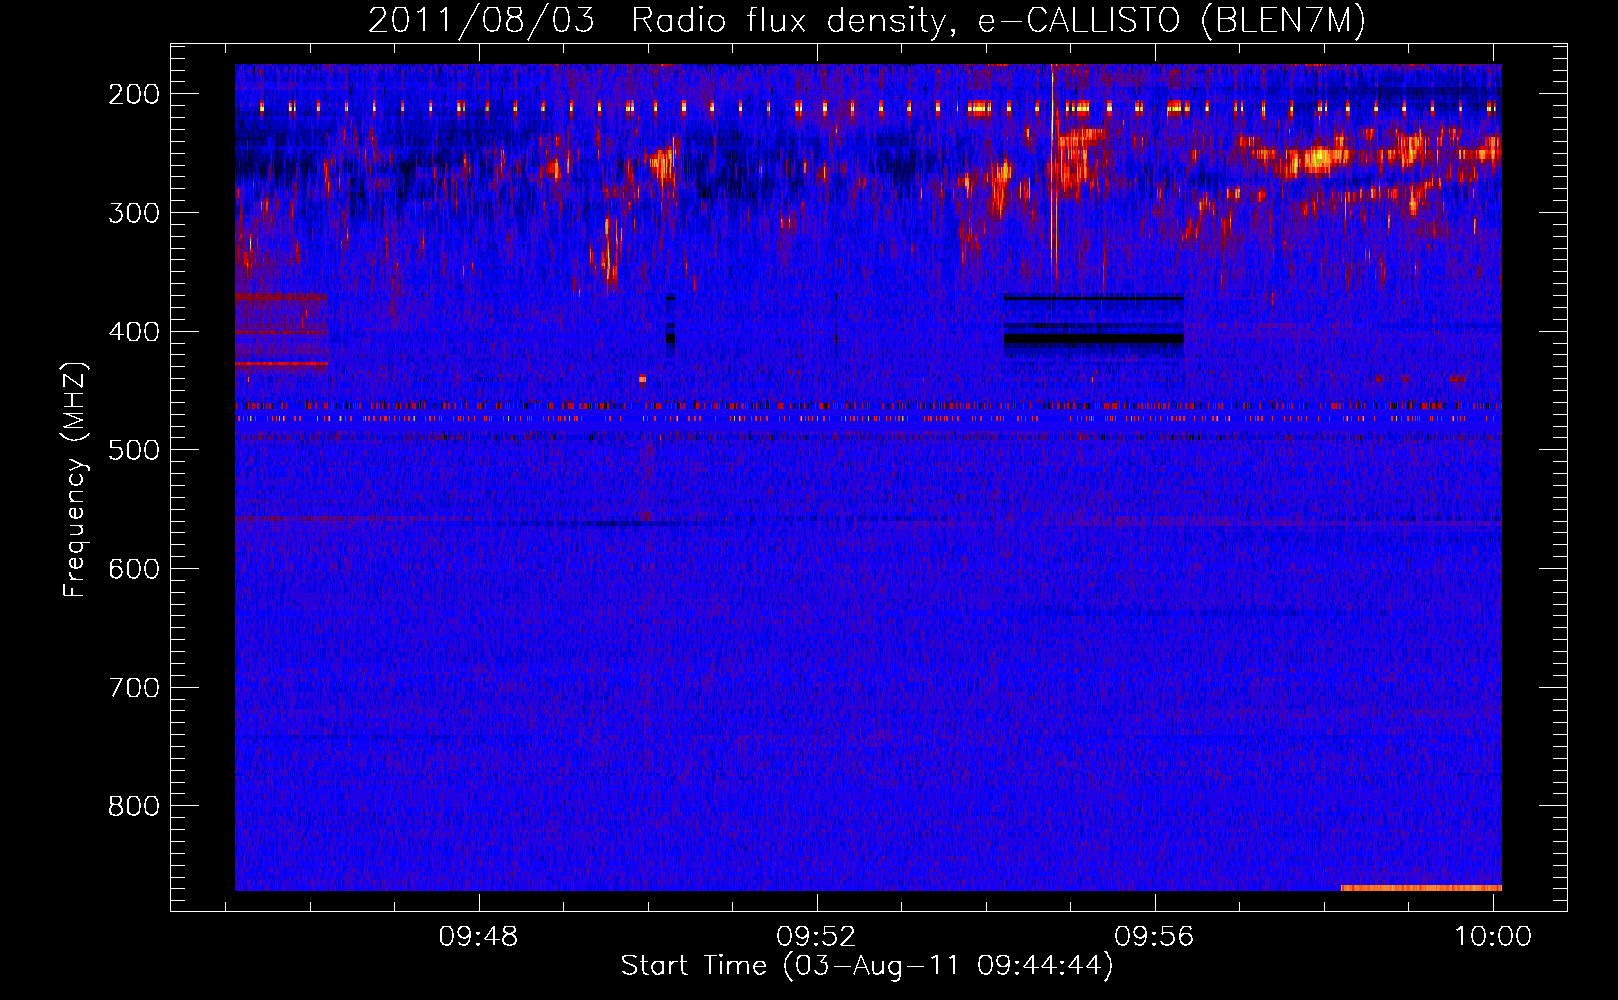Click the 09:52 time tick label
This screenshot has width=1618, height=1000.
pos(817,936)
